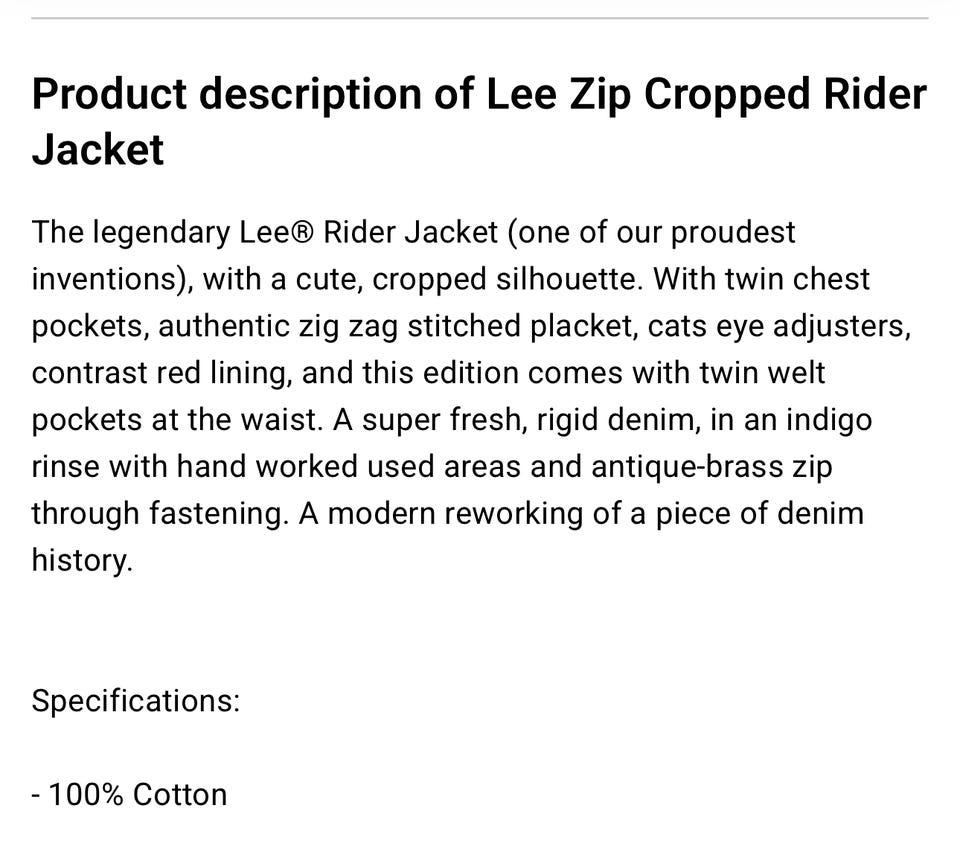Select the "super fresh" phrase
Screen dimensions: 960x846
click(443, 421)
